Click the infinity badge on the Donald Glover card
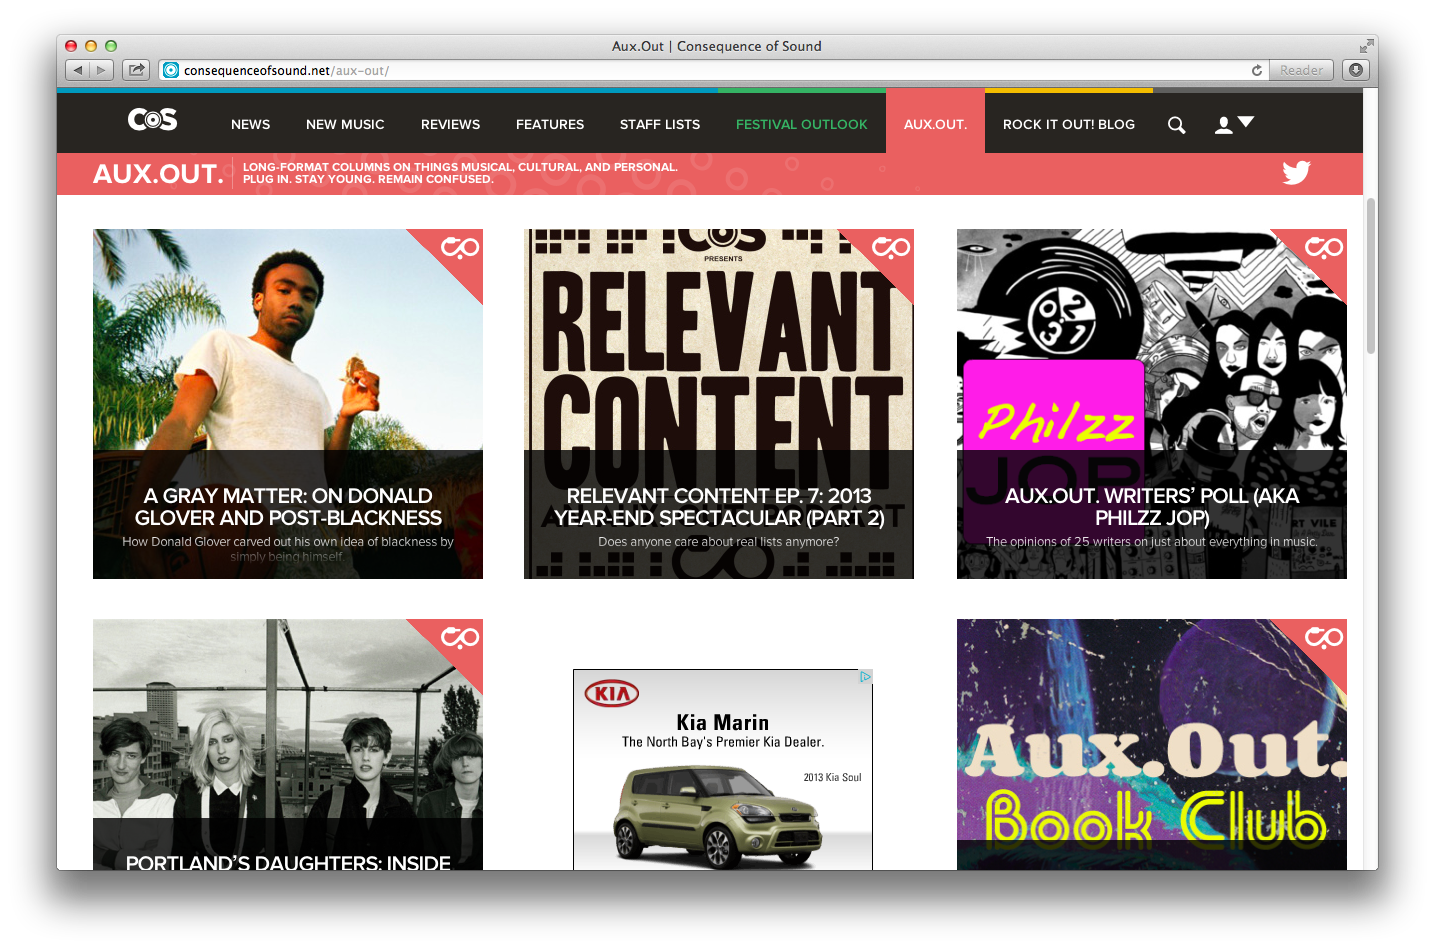Screen dimensions: 1435x949 [x=460, y=247]
